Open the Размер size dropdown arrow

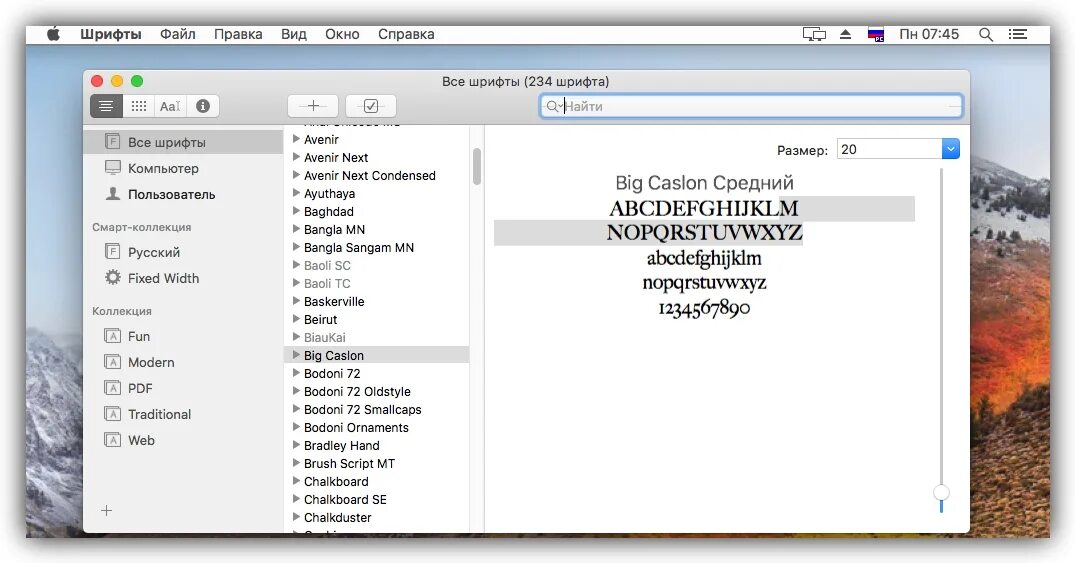950,149
